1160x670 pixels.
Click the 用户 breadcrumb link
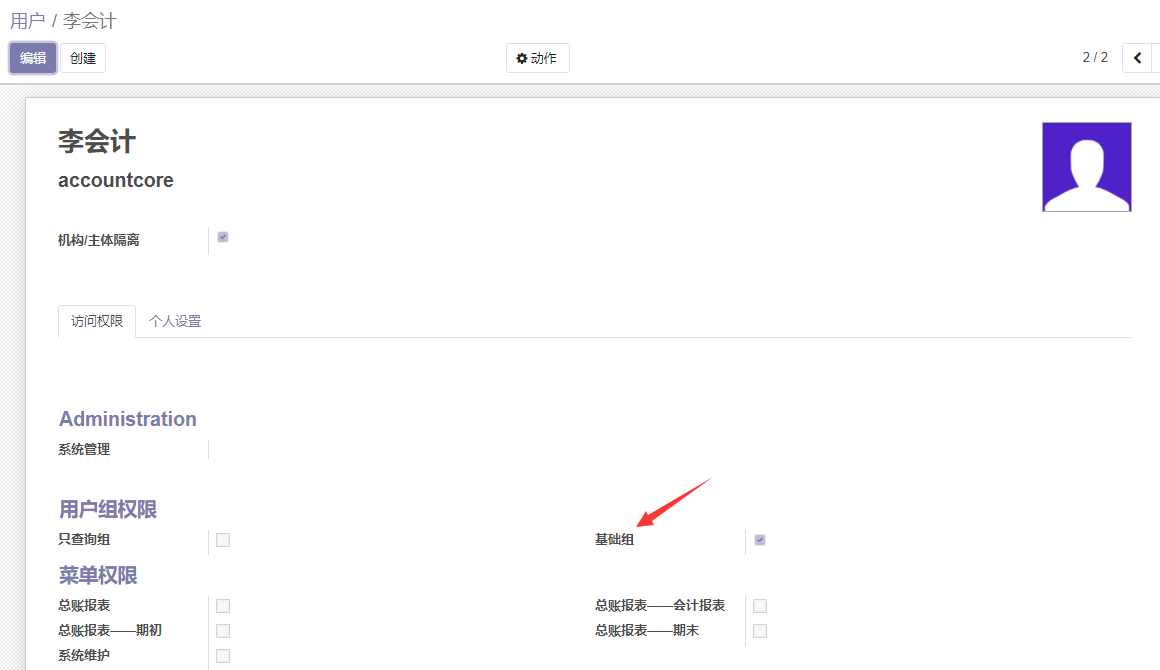[27, 21]
